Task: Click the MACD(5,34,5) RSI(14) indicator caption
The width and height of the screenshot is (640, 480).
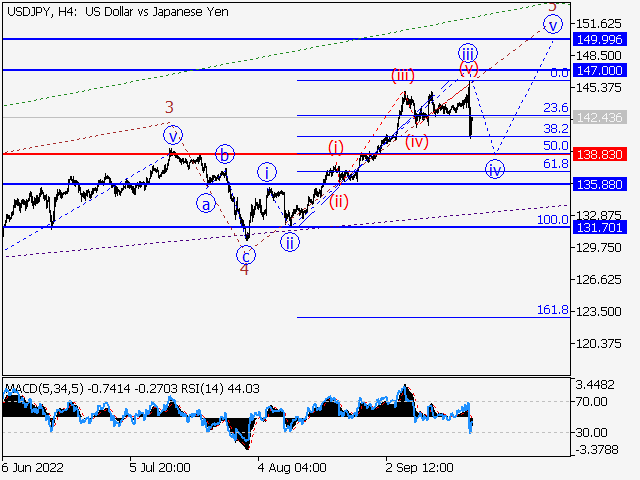Action: point(131,388)
